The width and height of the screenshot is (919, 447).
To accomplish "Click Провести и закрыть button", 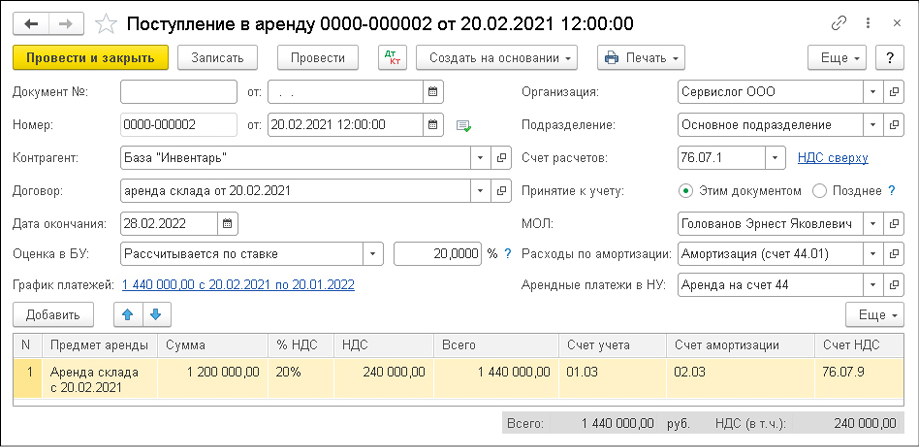I will coord(90,57).
